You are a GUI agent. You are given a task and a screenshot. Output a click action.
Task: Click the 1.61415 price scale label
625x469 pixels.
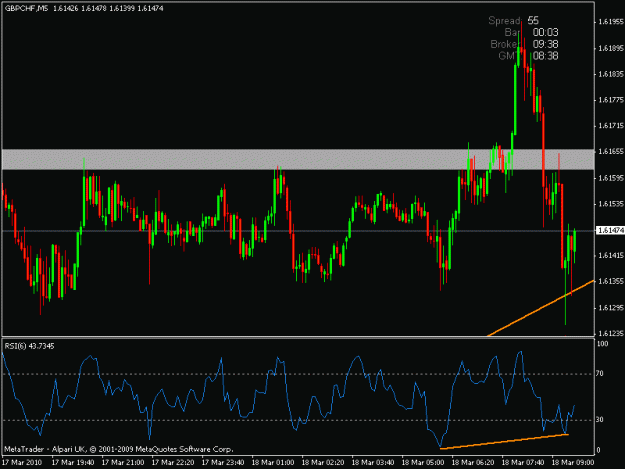pyautogui.click(x=610, y=255)
